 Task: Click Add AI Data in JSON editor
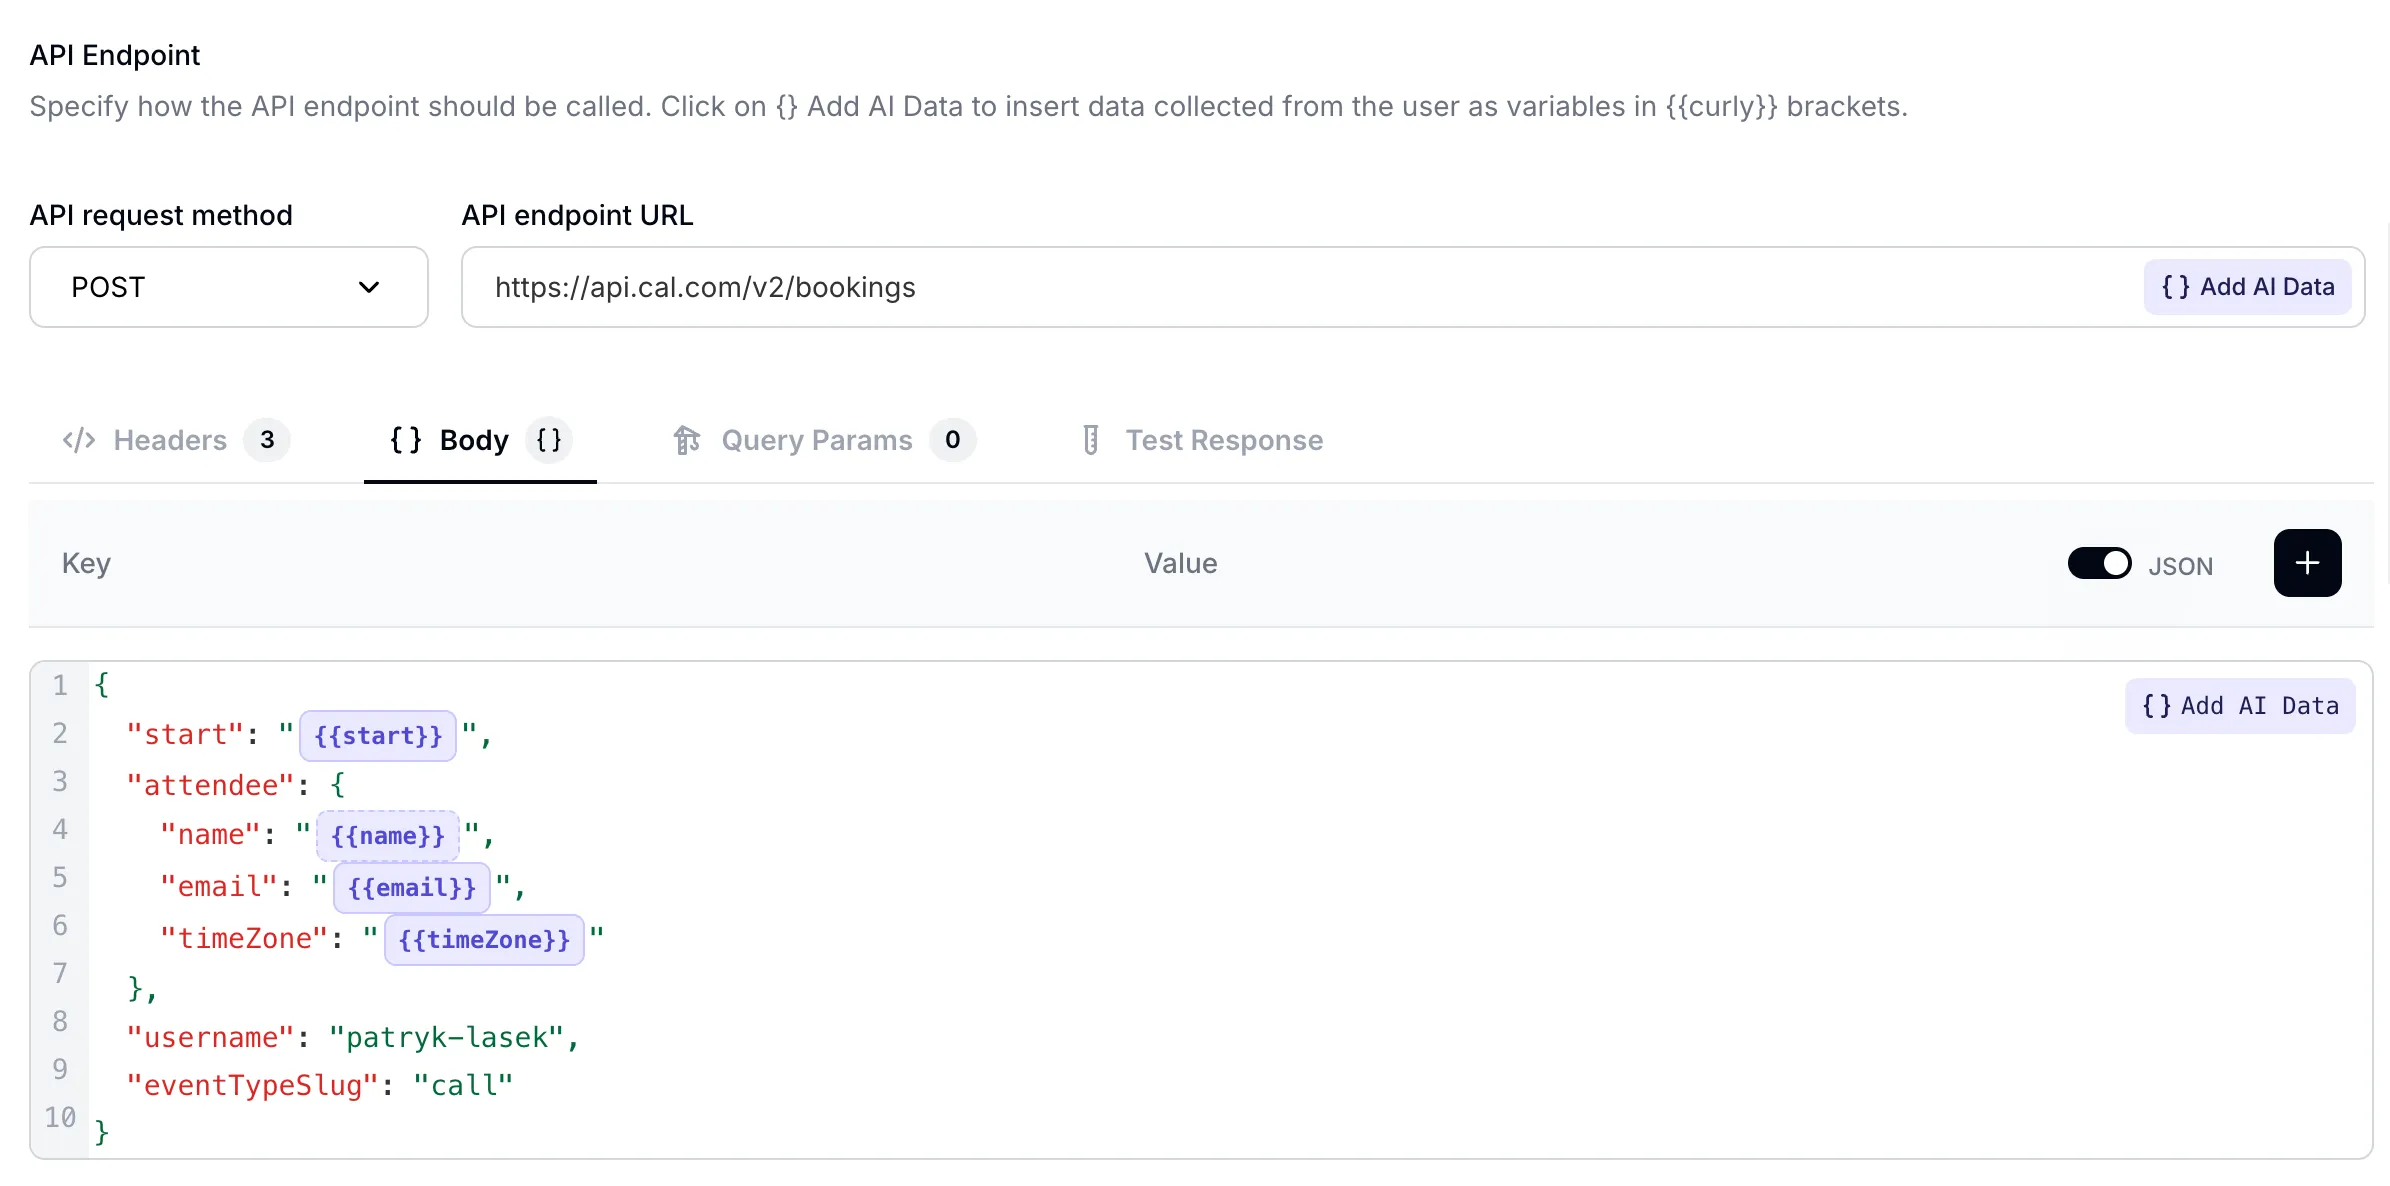click(2239, 706)
